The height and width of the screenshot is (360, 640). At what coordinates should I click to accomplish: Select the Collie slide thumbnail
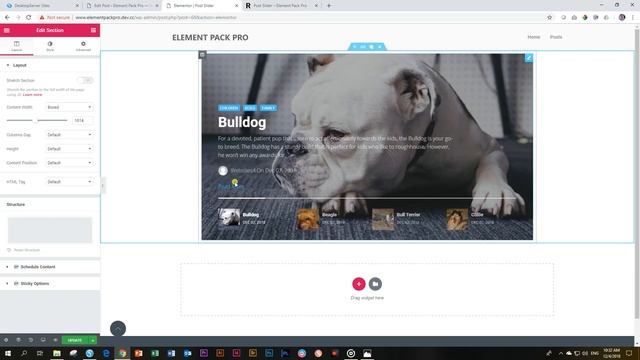point(457,219)
